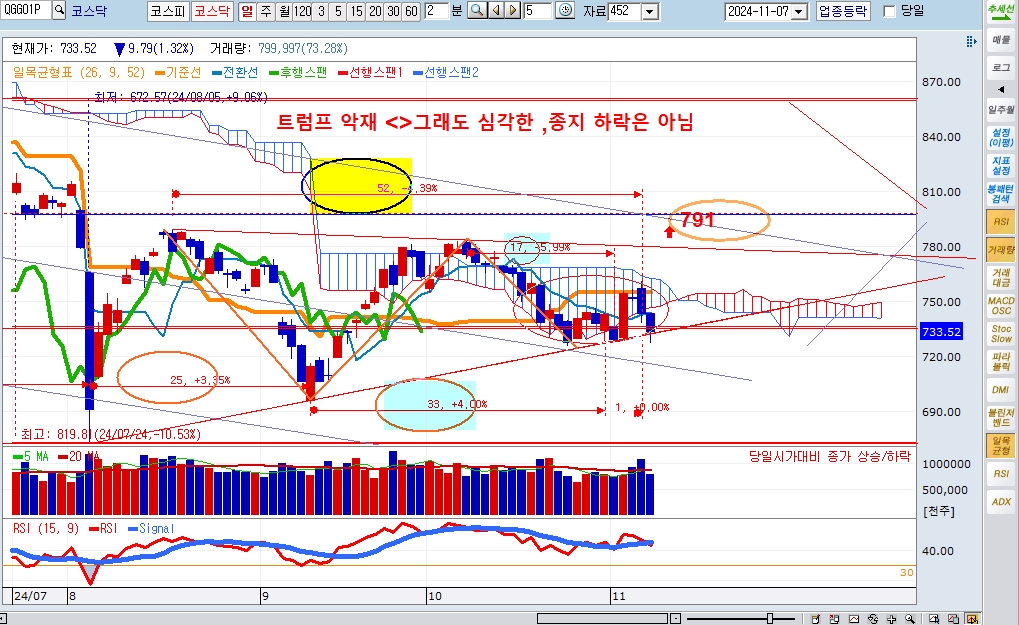The height and width of the screenshot is (625, 1019).
Task: Click the red line chart icon at bottom
Action: (854, 619)
